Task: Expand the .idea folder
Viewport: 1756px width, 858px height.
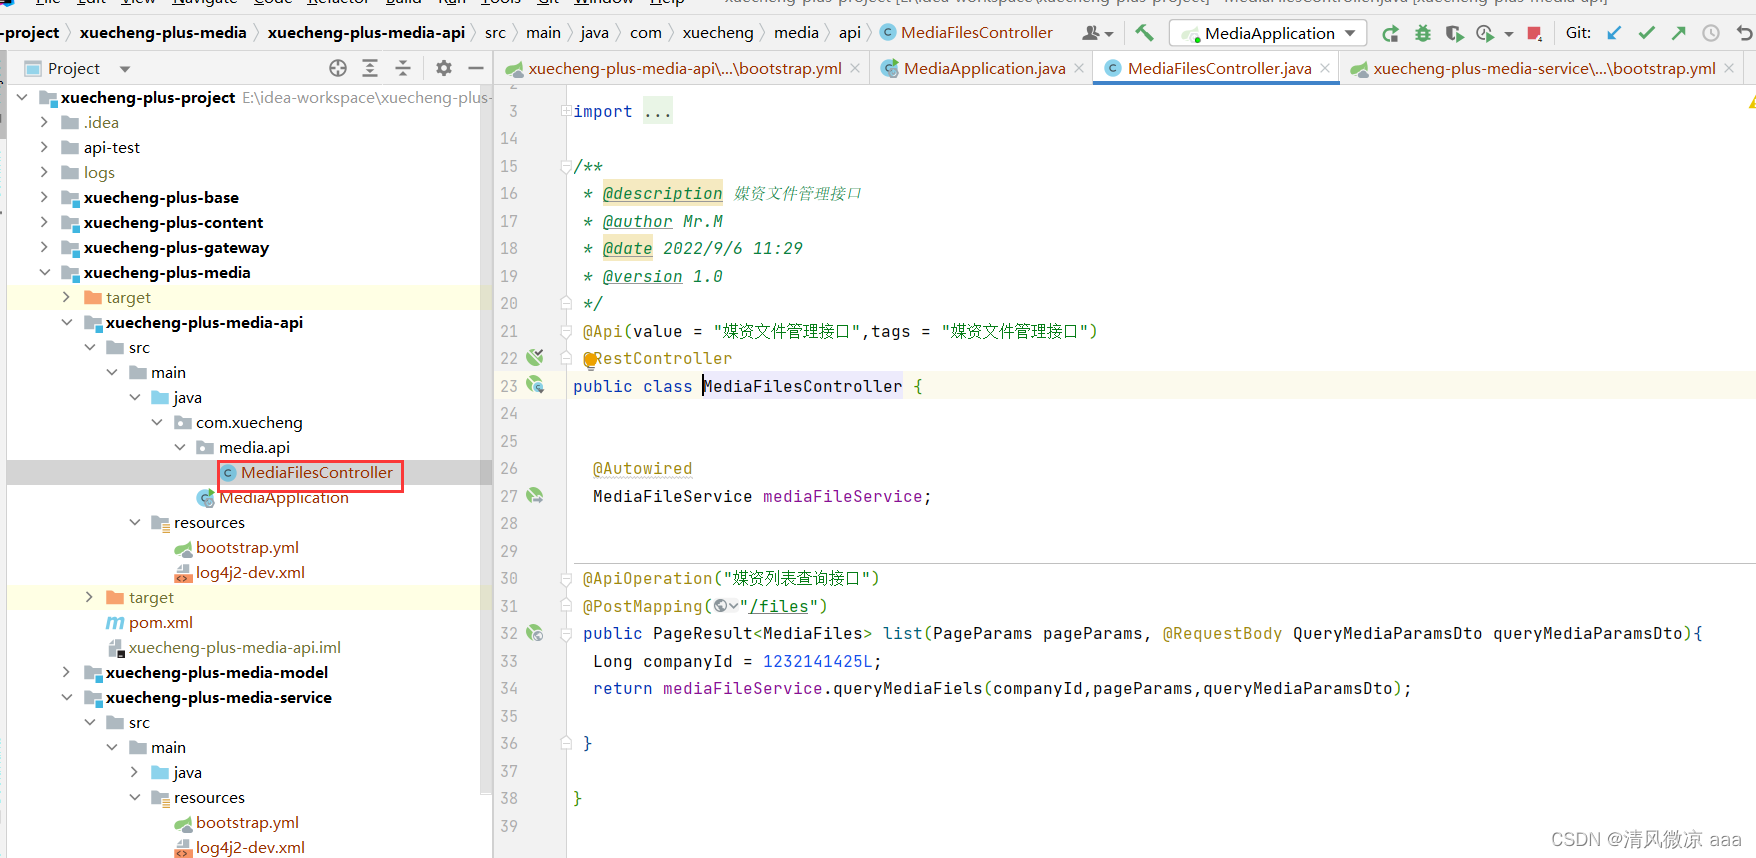Action: (x=44, y=122)
